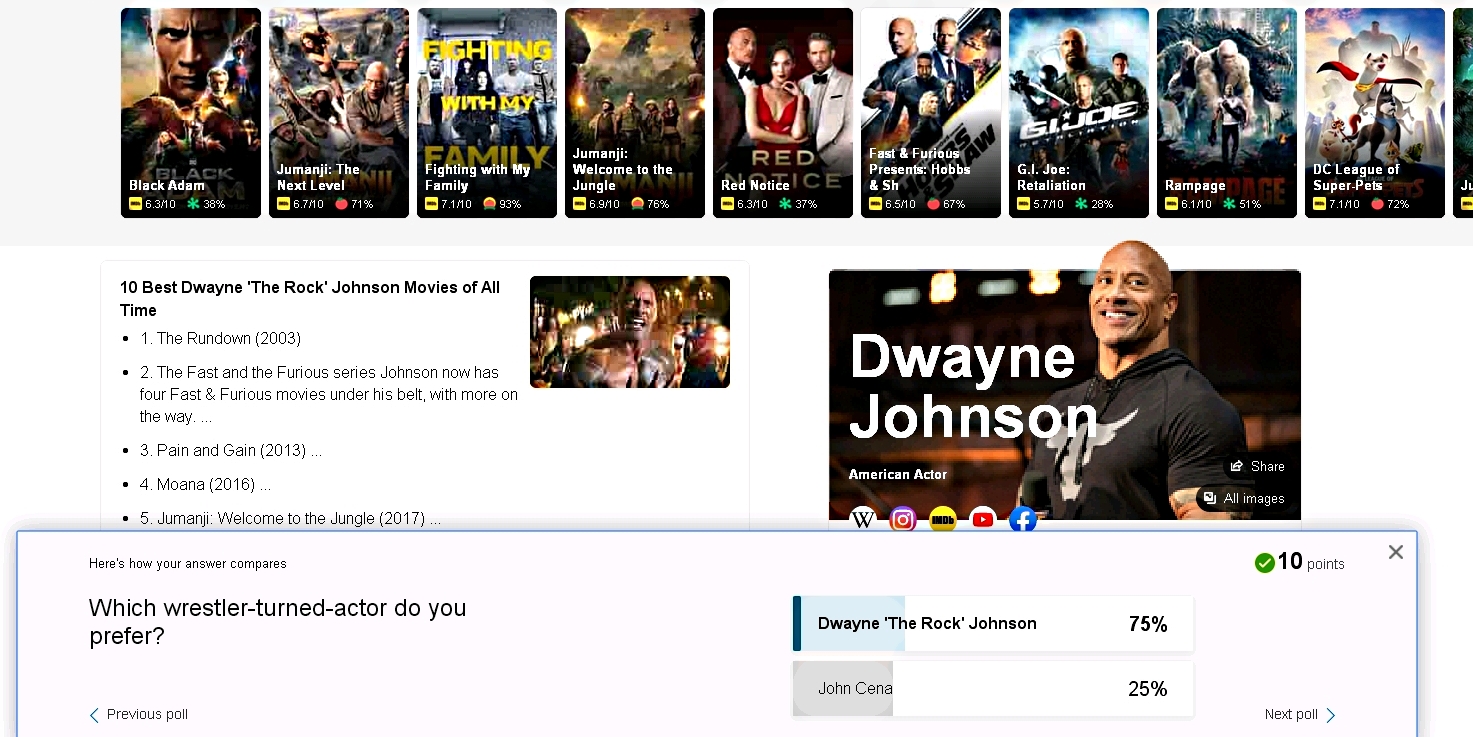Click the 76% icon on Jumanji: Welcome to the Jungle
The image size is (1473, 737).
pyautogui.click(x=637, y=204)
